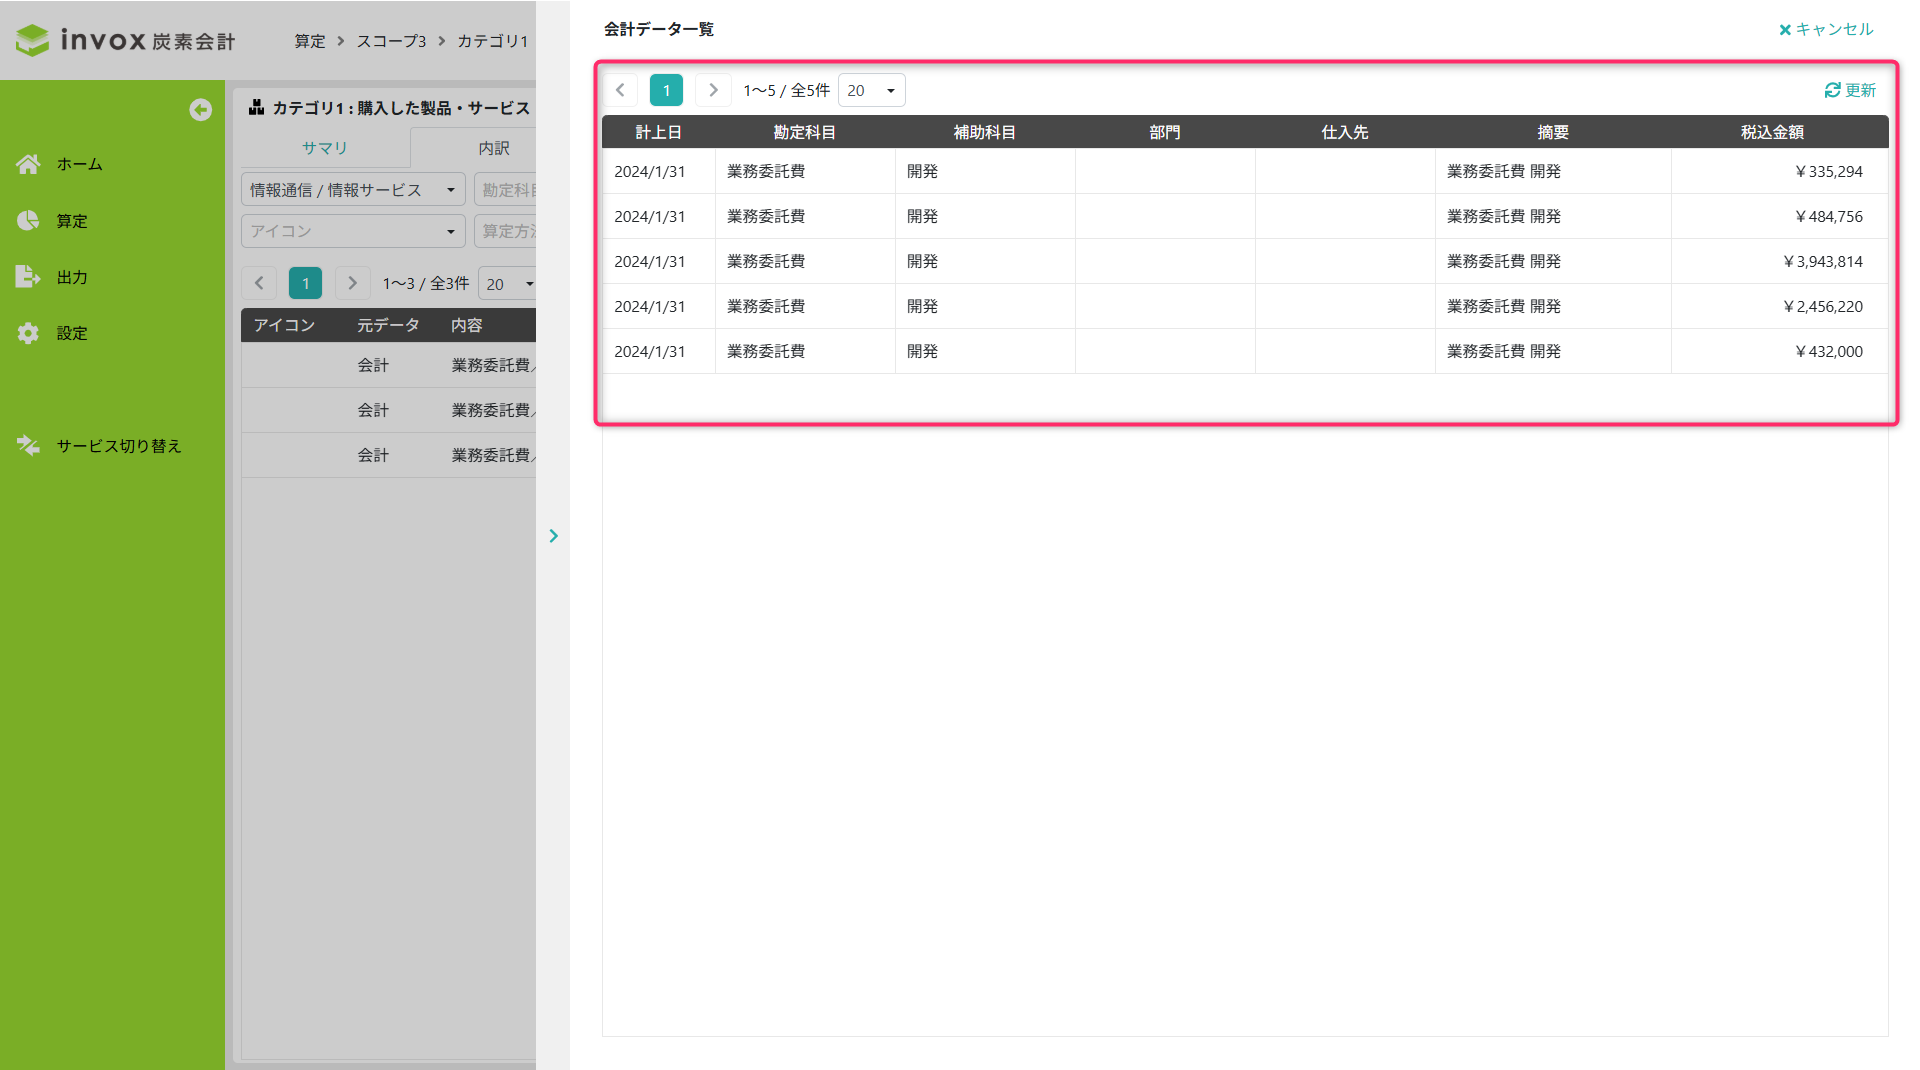Screen dimensions: 1920x1070
Task: Go to previous page in the category list
Action: click(x=259, y=283)
